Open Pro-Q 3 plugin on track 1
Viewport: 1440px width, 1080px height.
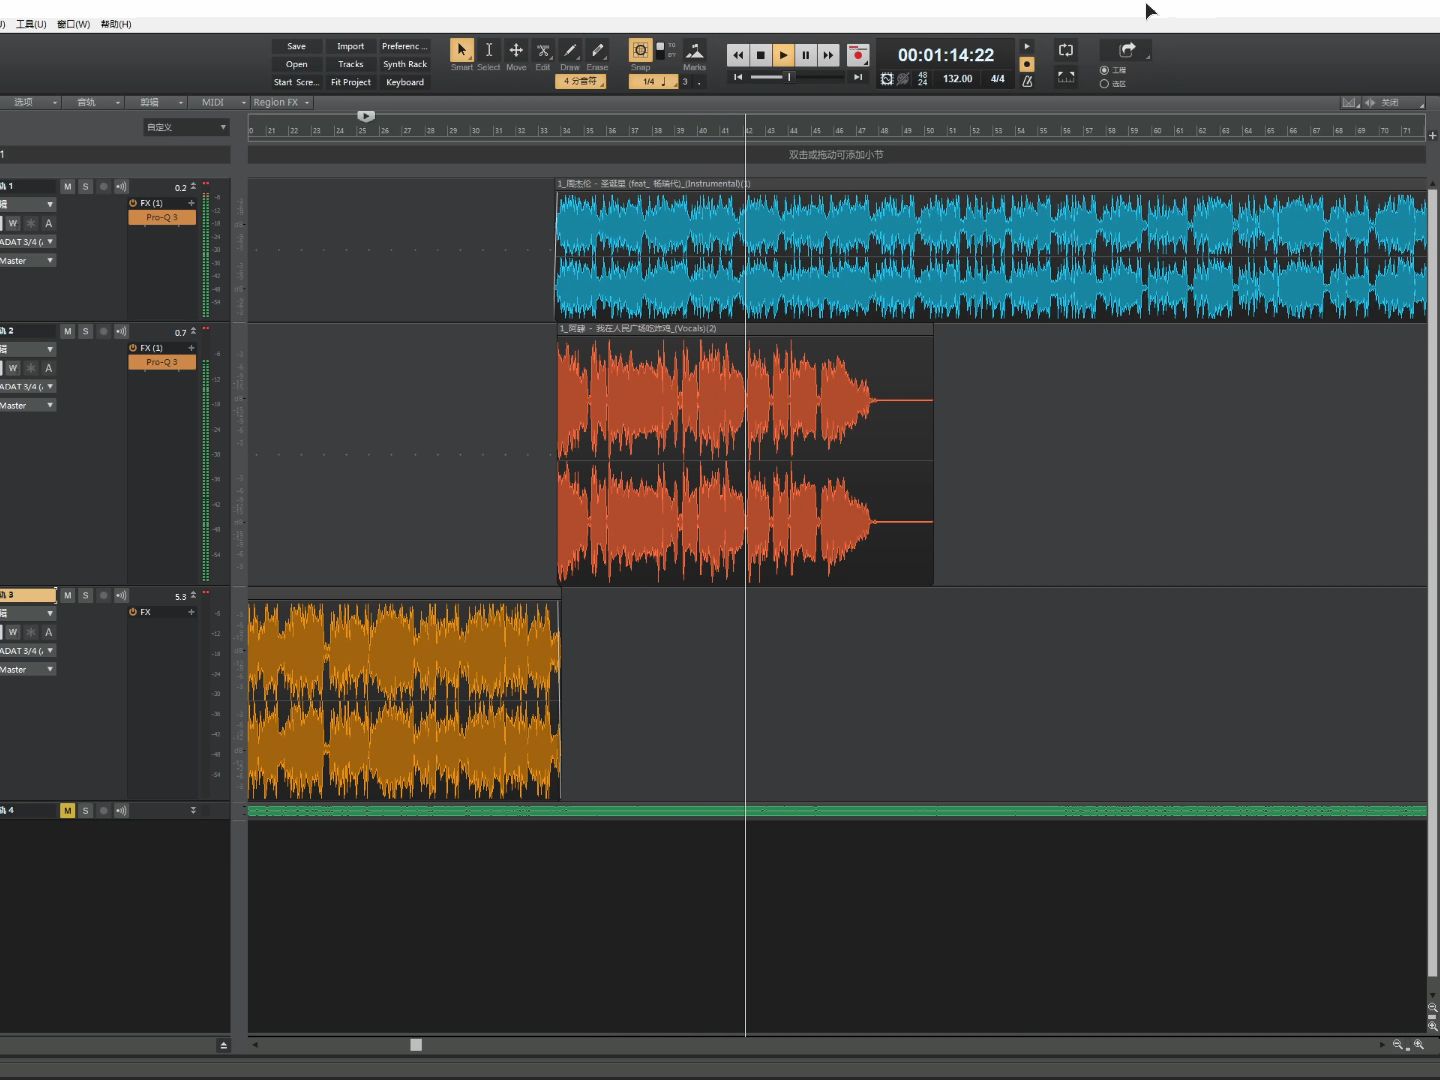point(162,217)
